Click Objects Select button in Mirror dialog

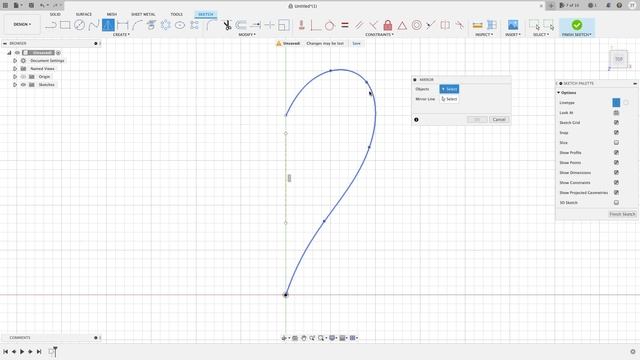pyautogui.click(x=449, y=89)
